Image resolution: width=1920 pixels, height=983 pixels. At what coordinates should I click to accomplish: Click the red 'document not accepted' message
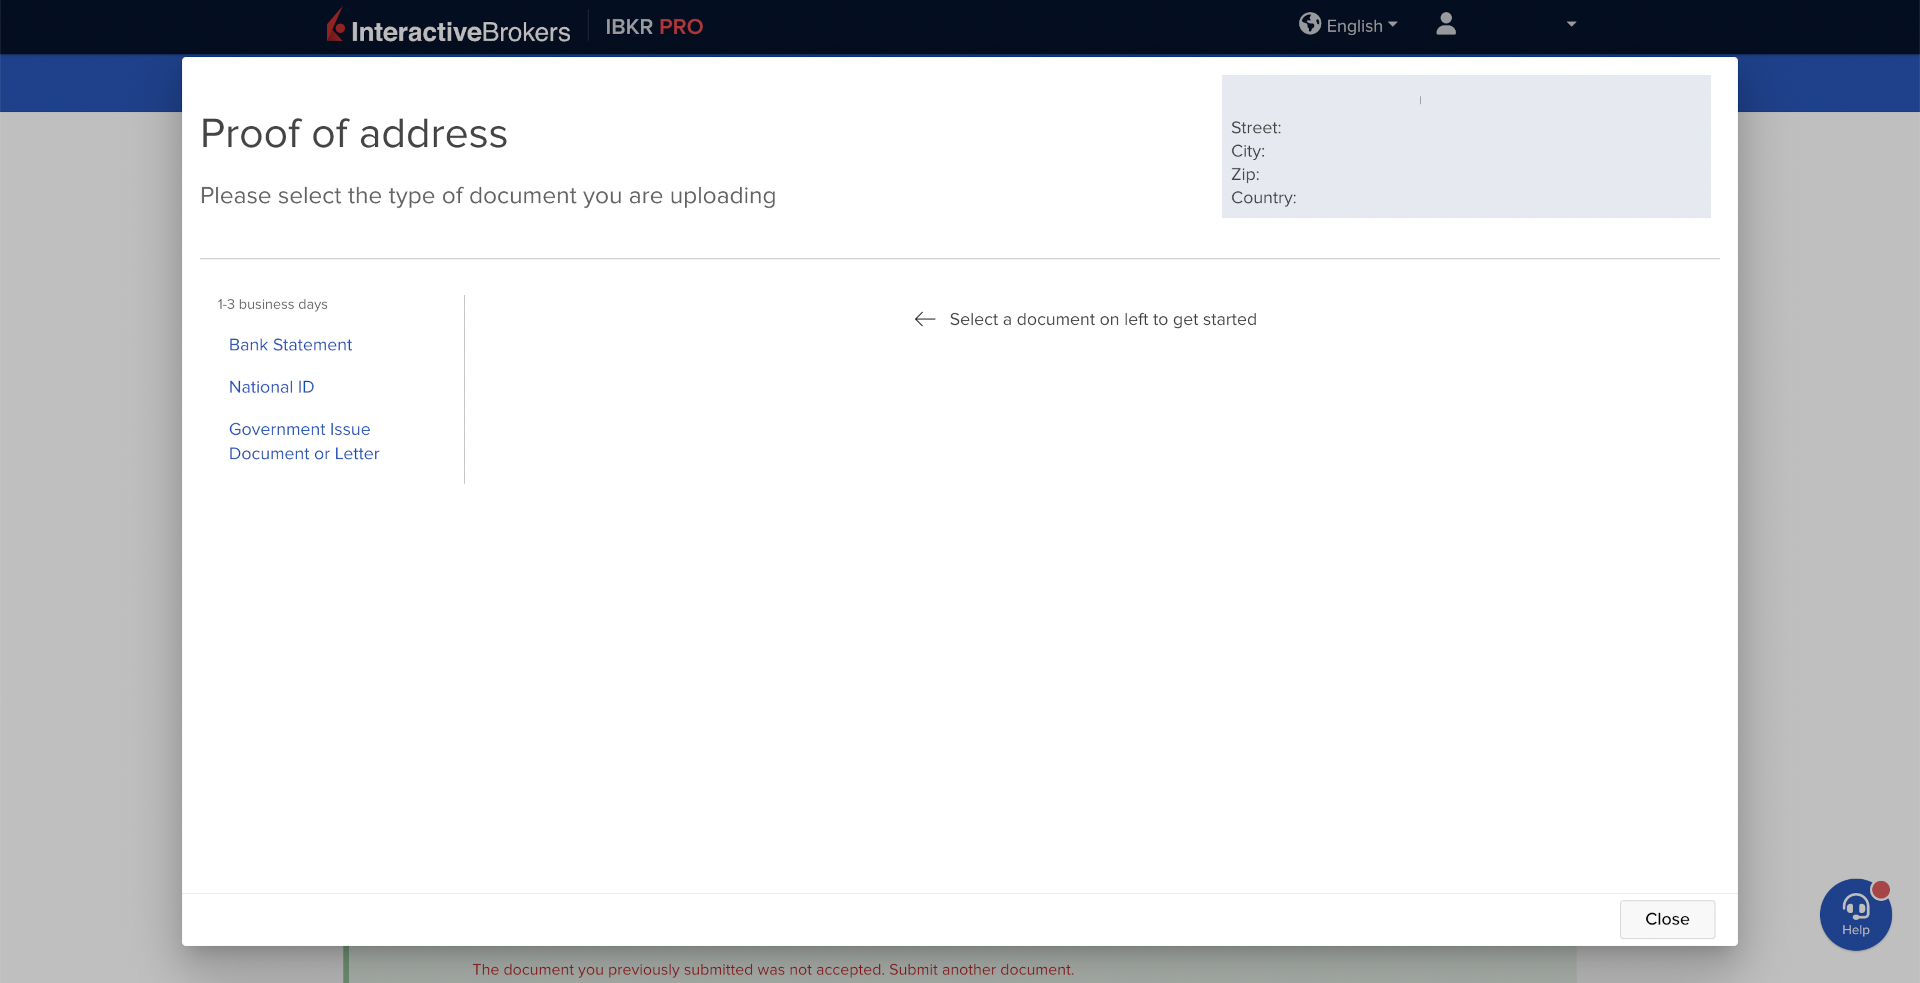pos(773,969)
